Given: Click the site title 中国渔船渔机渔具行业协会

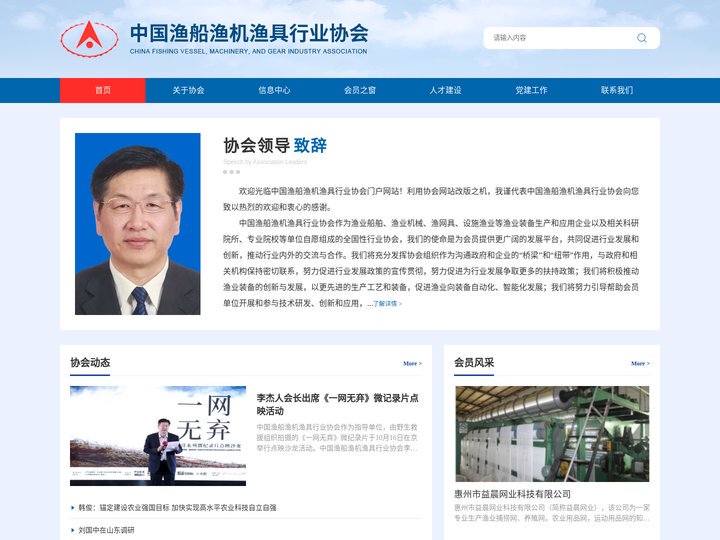Looking at the screenshot, I should 249,33.
